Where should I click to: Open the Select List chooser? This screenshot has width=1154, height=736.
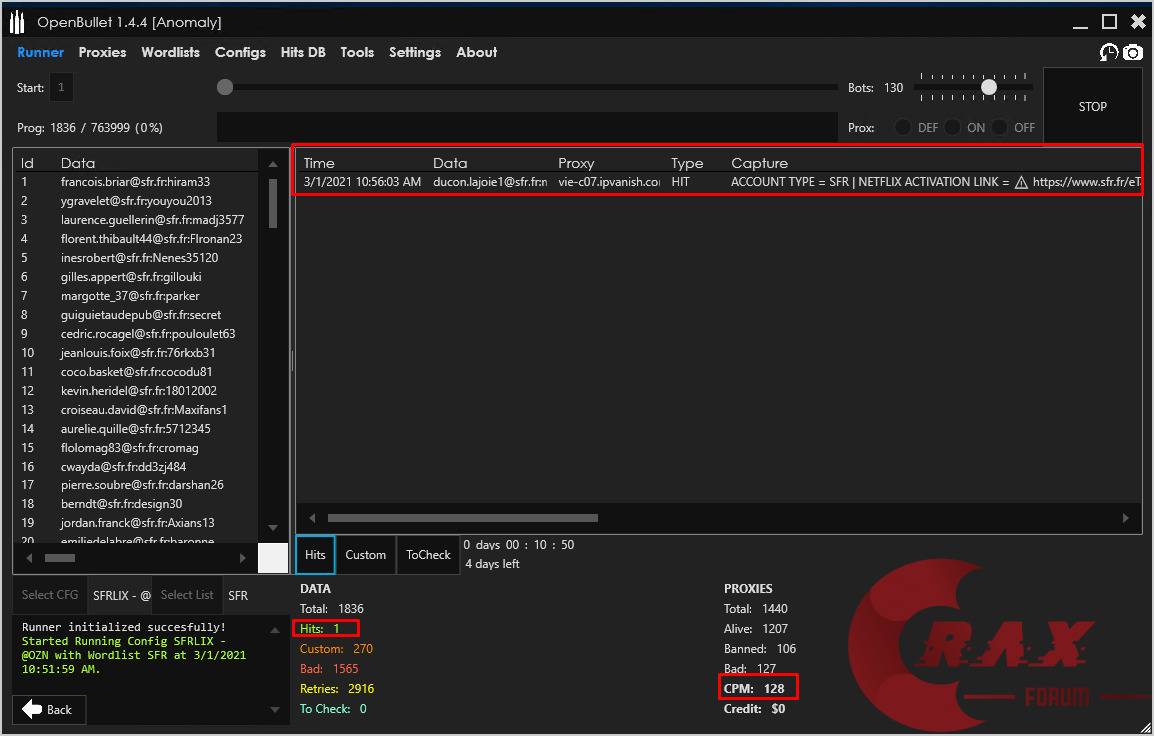pos(187,595)
